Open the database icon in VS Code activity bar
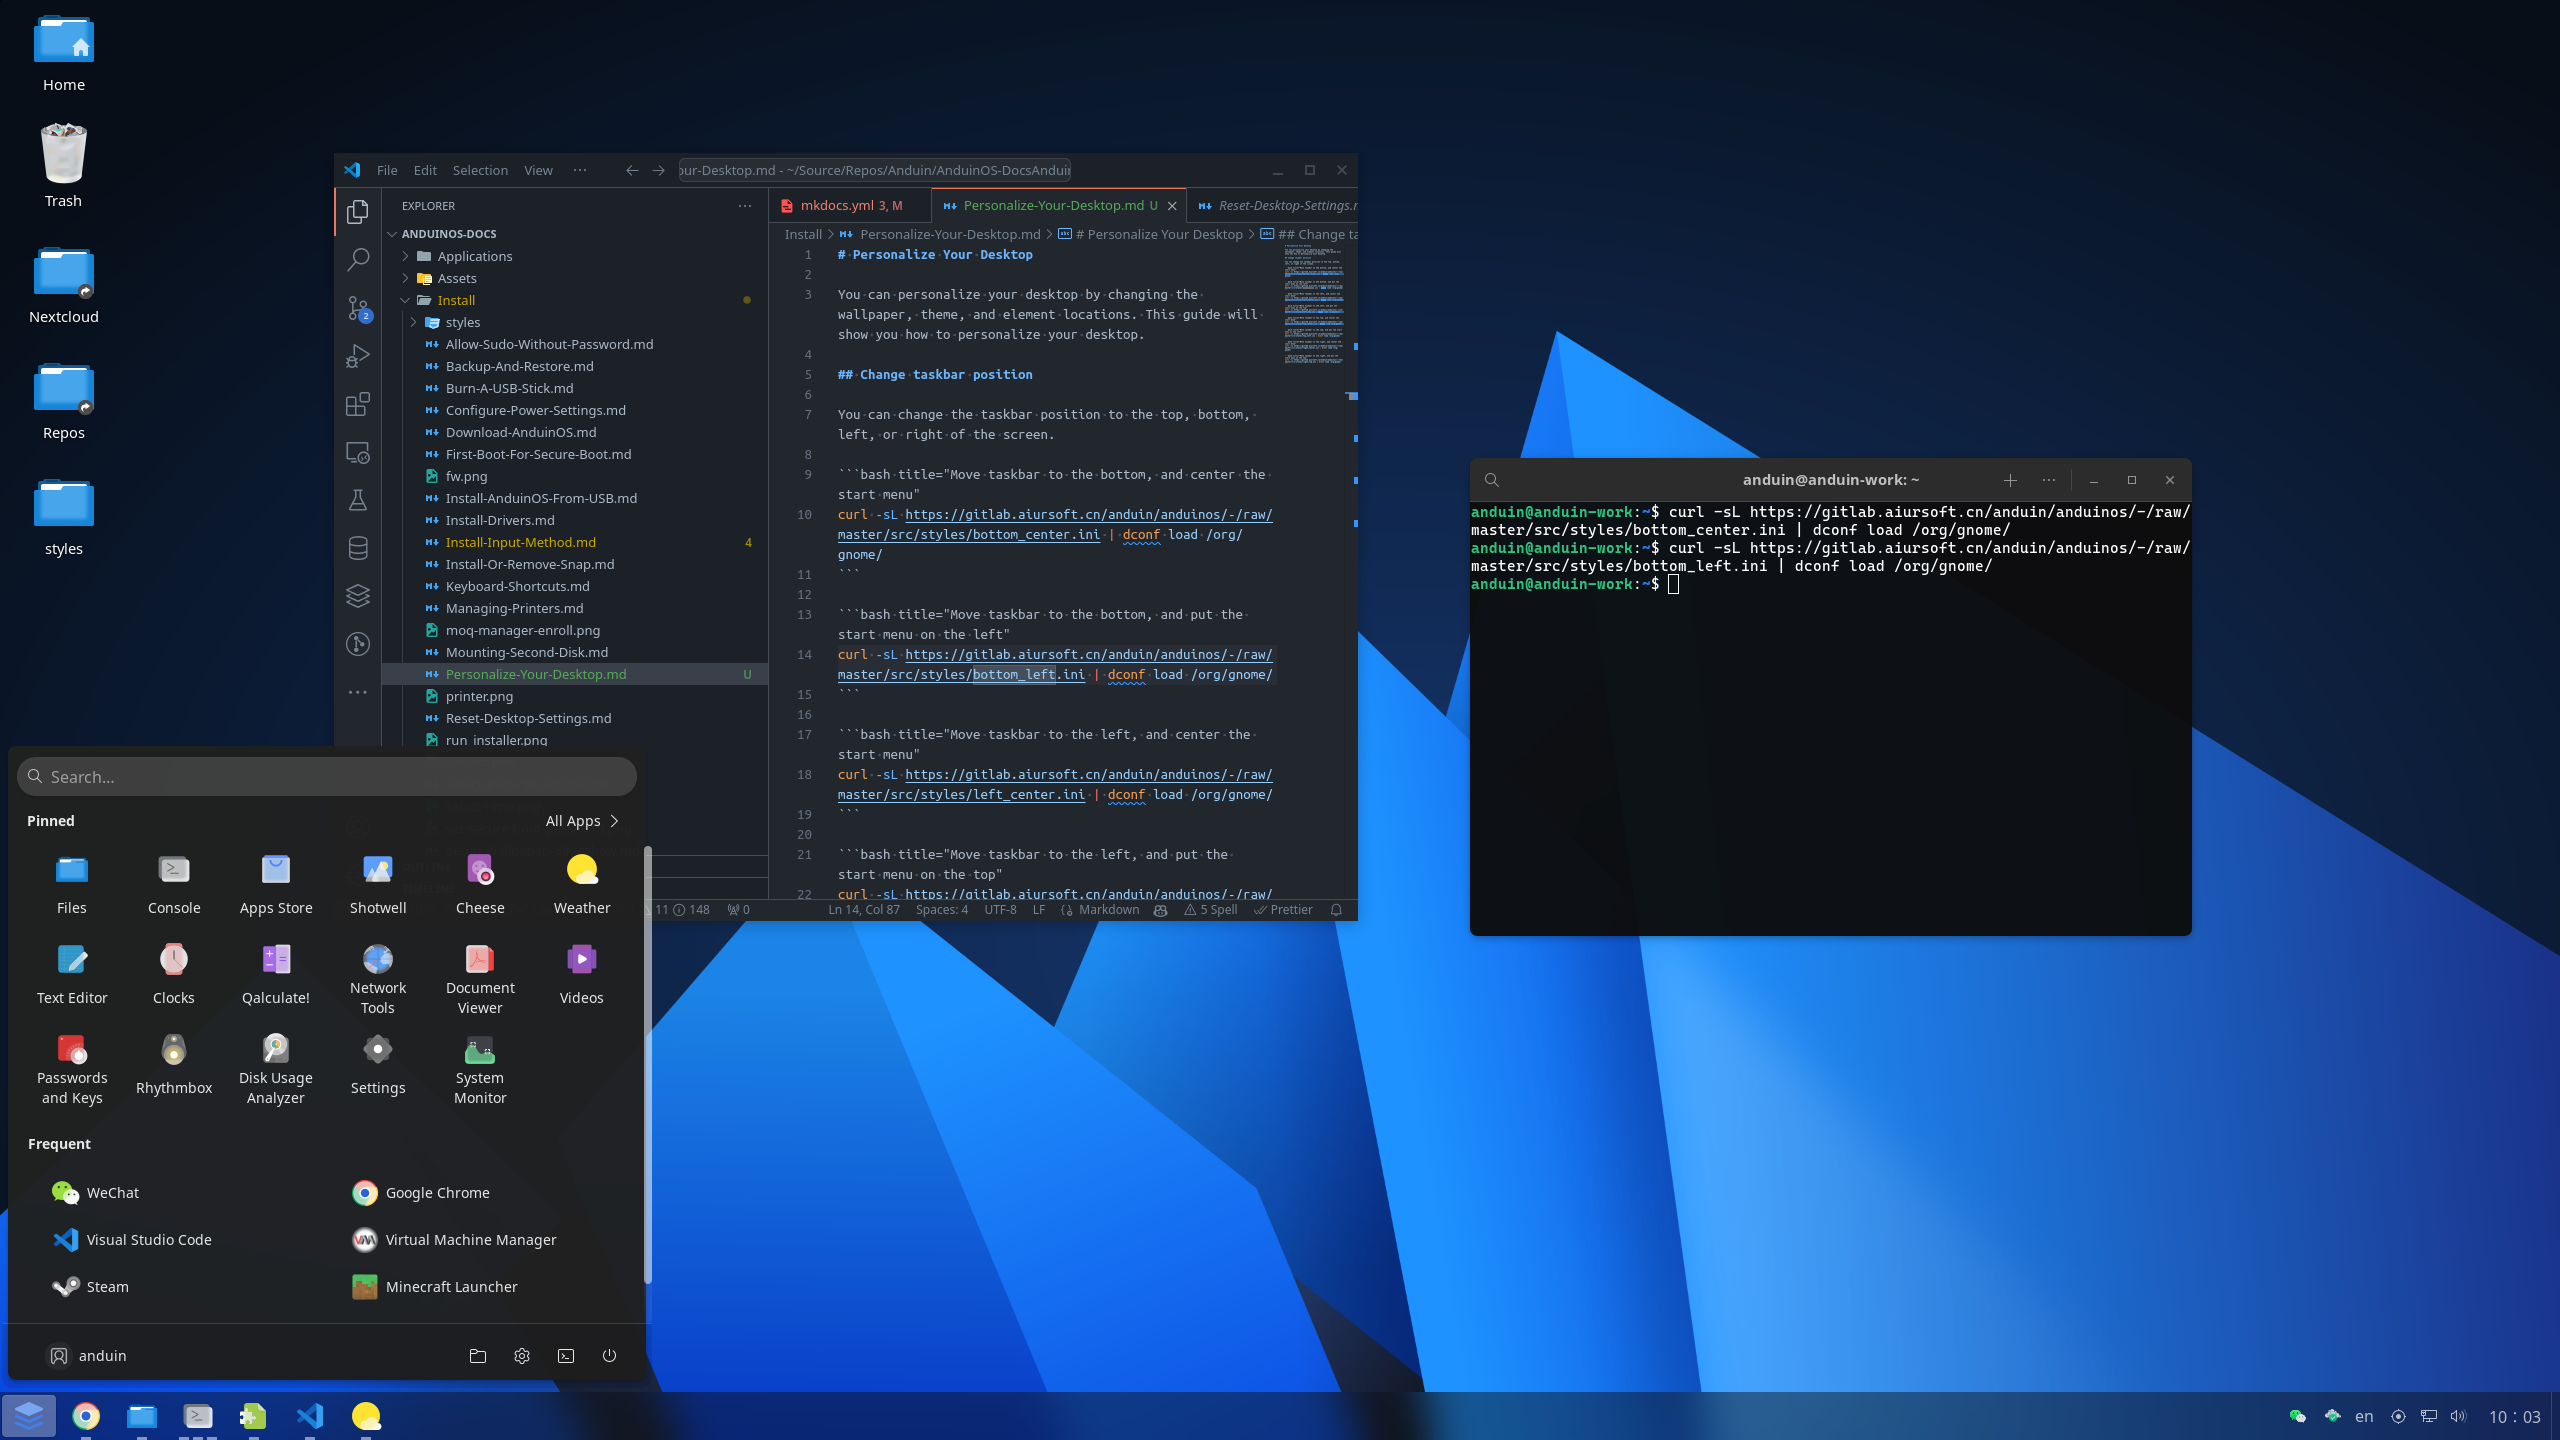 357,548
